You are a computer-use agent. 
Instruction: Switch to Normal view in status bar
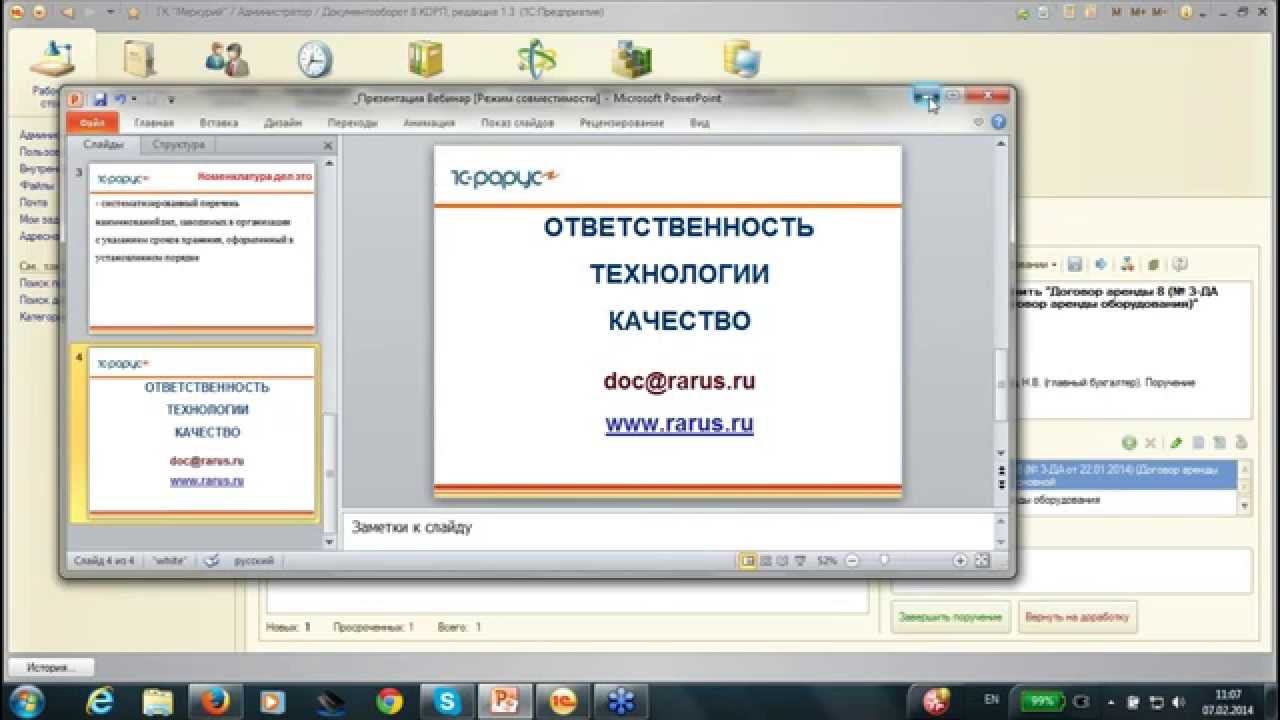coord(747,561)
